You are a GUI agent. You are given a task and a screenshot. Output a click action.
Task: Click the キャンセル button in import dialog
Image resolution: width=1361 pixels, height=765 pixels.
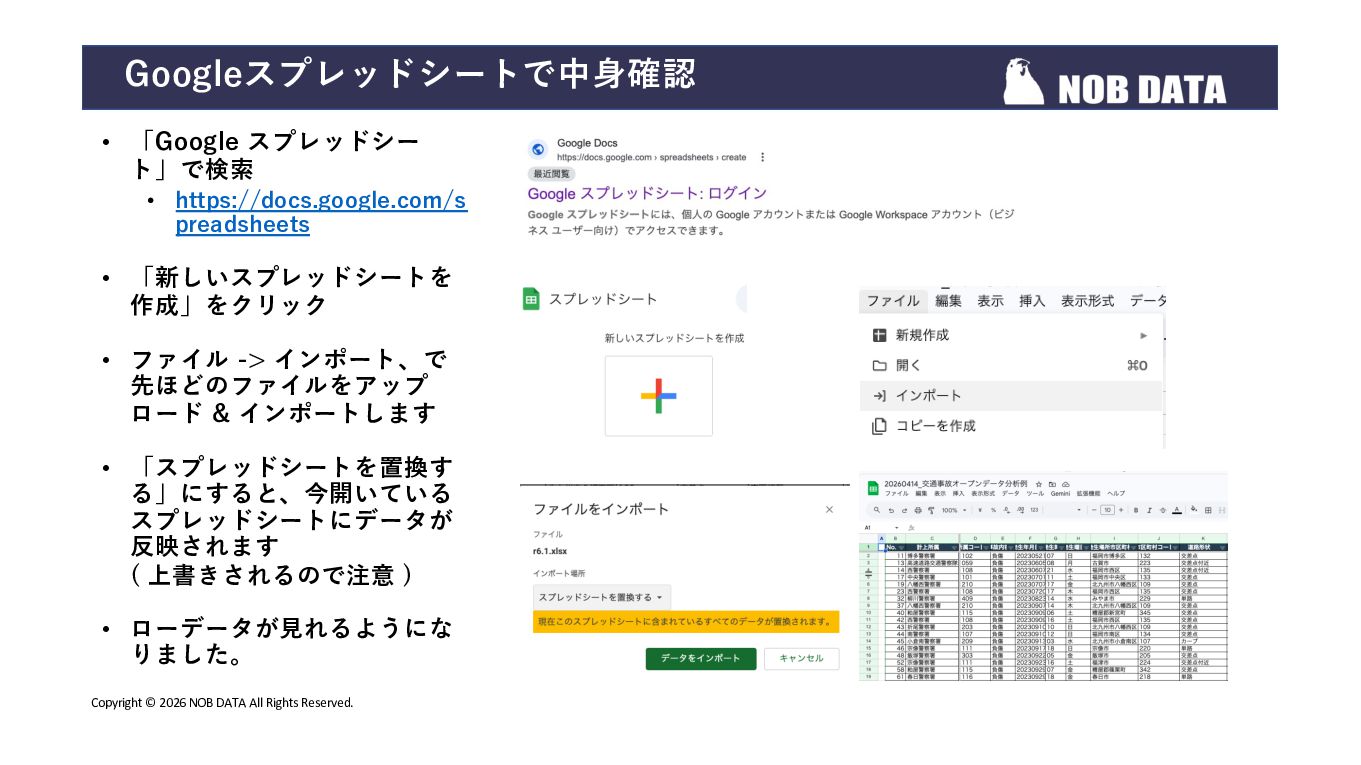pyautogui.click(x=801, y=658)
